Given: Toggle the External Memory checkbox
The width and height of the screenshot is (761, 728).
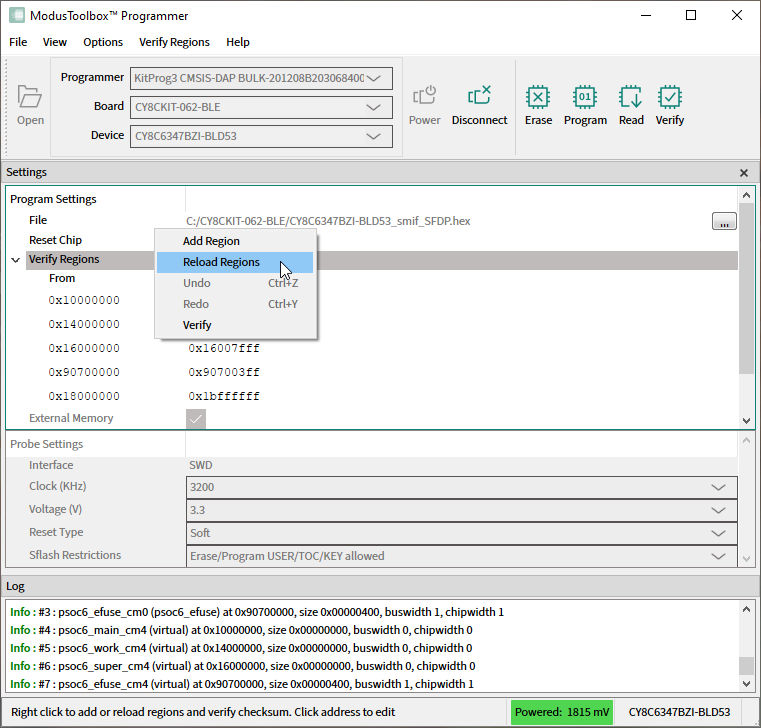Looking at the screenshot, I should pos(196,419).
